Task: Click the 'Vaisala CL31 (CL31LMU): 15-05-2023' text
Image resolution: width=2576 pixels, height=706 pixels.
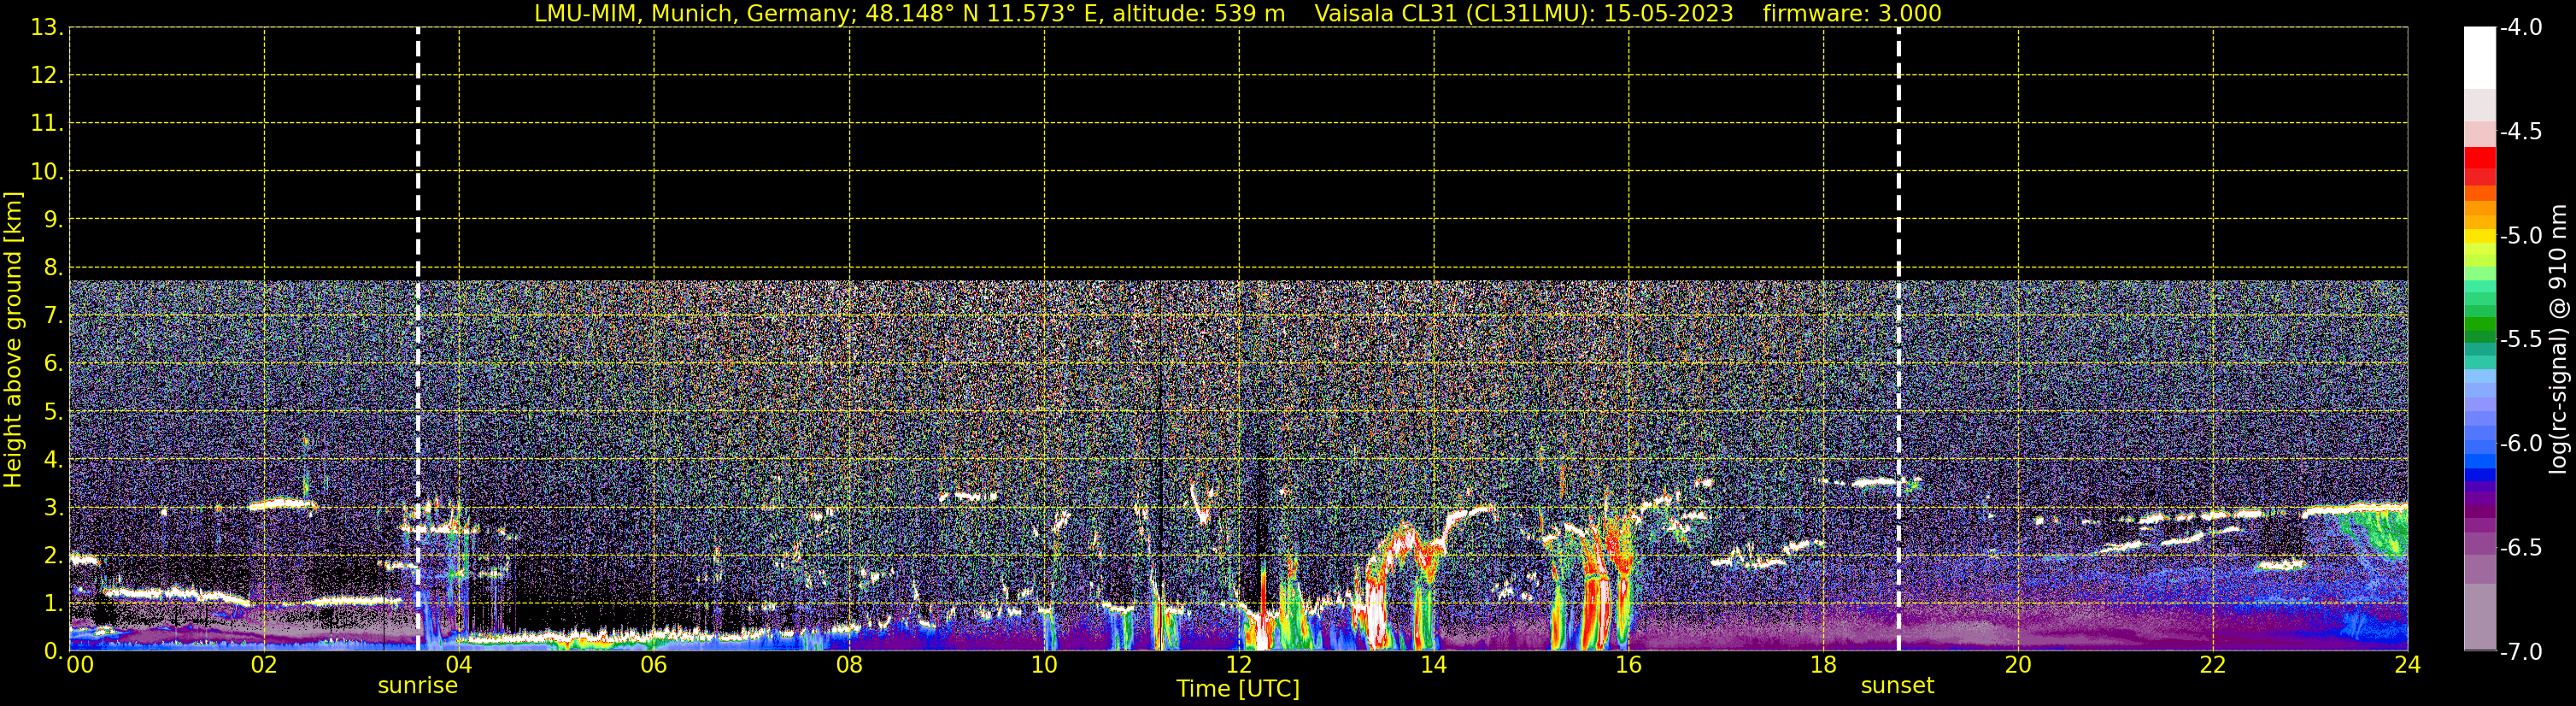Action: [x=1524, y=14]
